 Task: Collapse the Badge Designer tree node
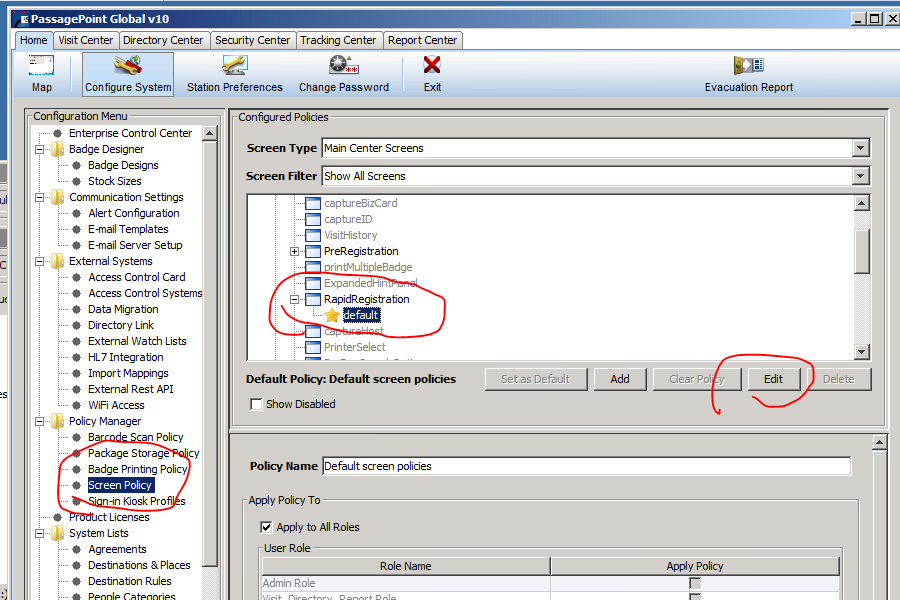pyautogui.click(x=40, y=149)
